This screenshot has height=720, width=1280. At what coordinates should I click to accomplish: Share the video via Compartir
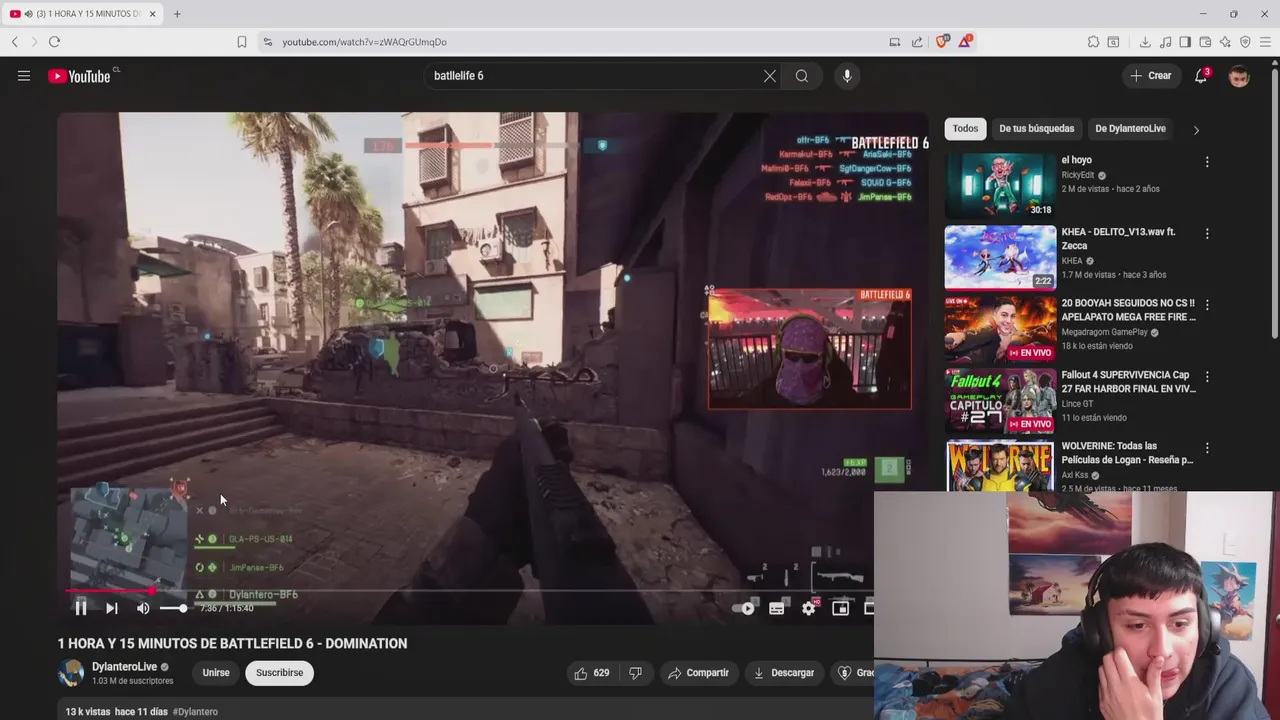click(x=698, y=673)
